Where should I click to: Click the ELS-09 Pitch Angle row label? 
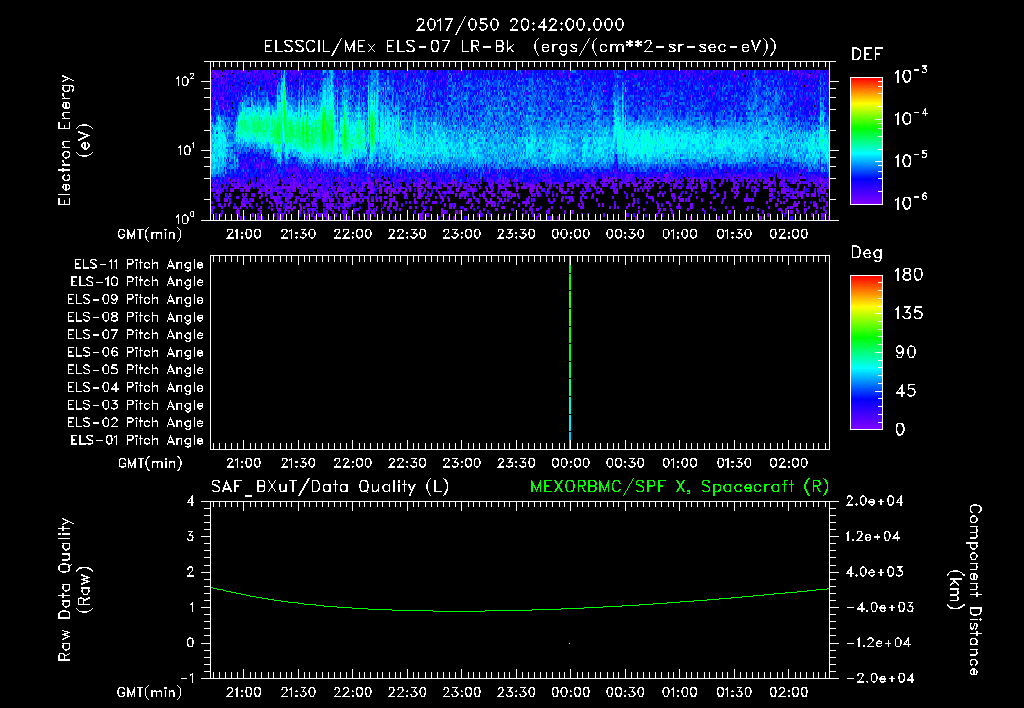click(x=135, y=300)
